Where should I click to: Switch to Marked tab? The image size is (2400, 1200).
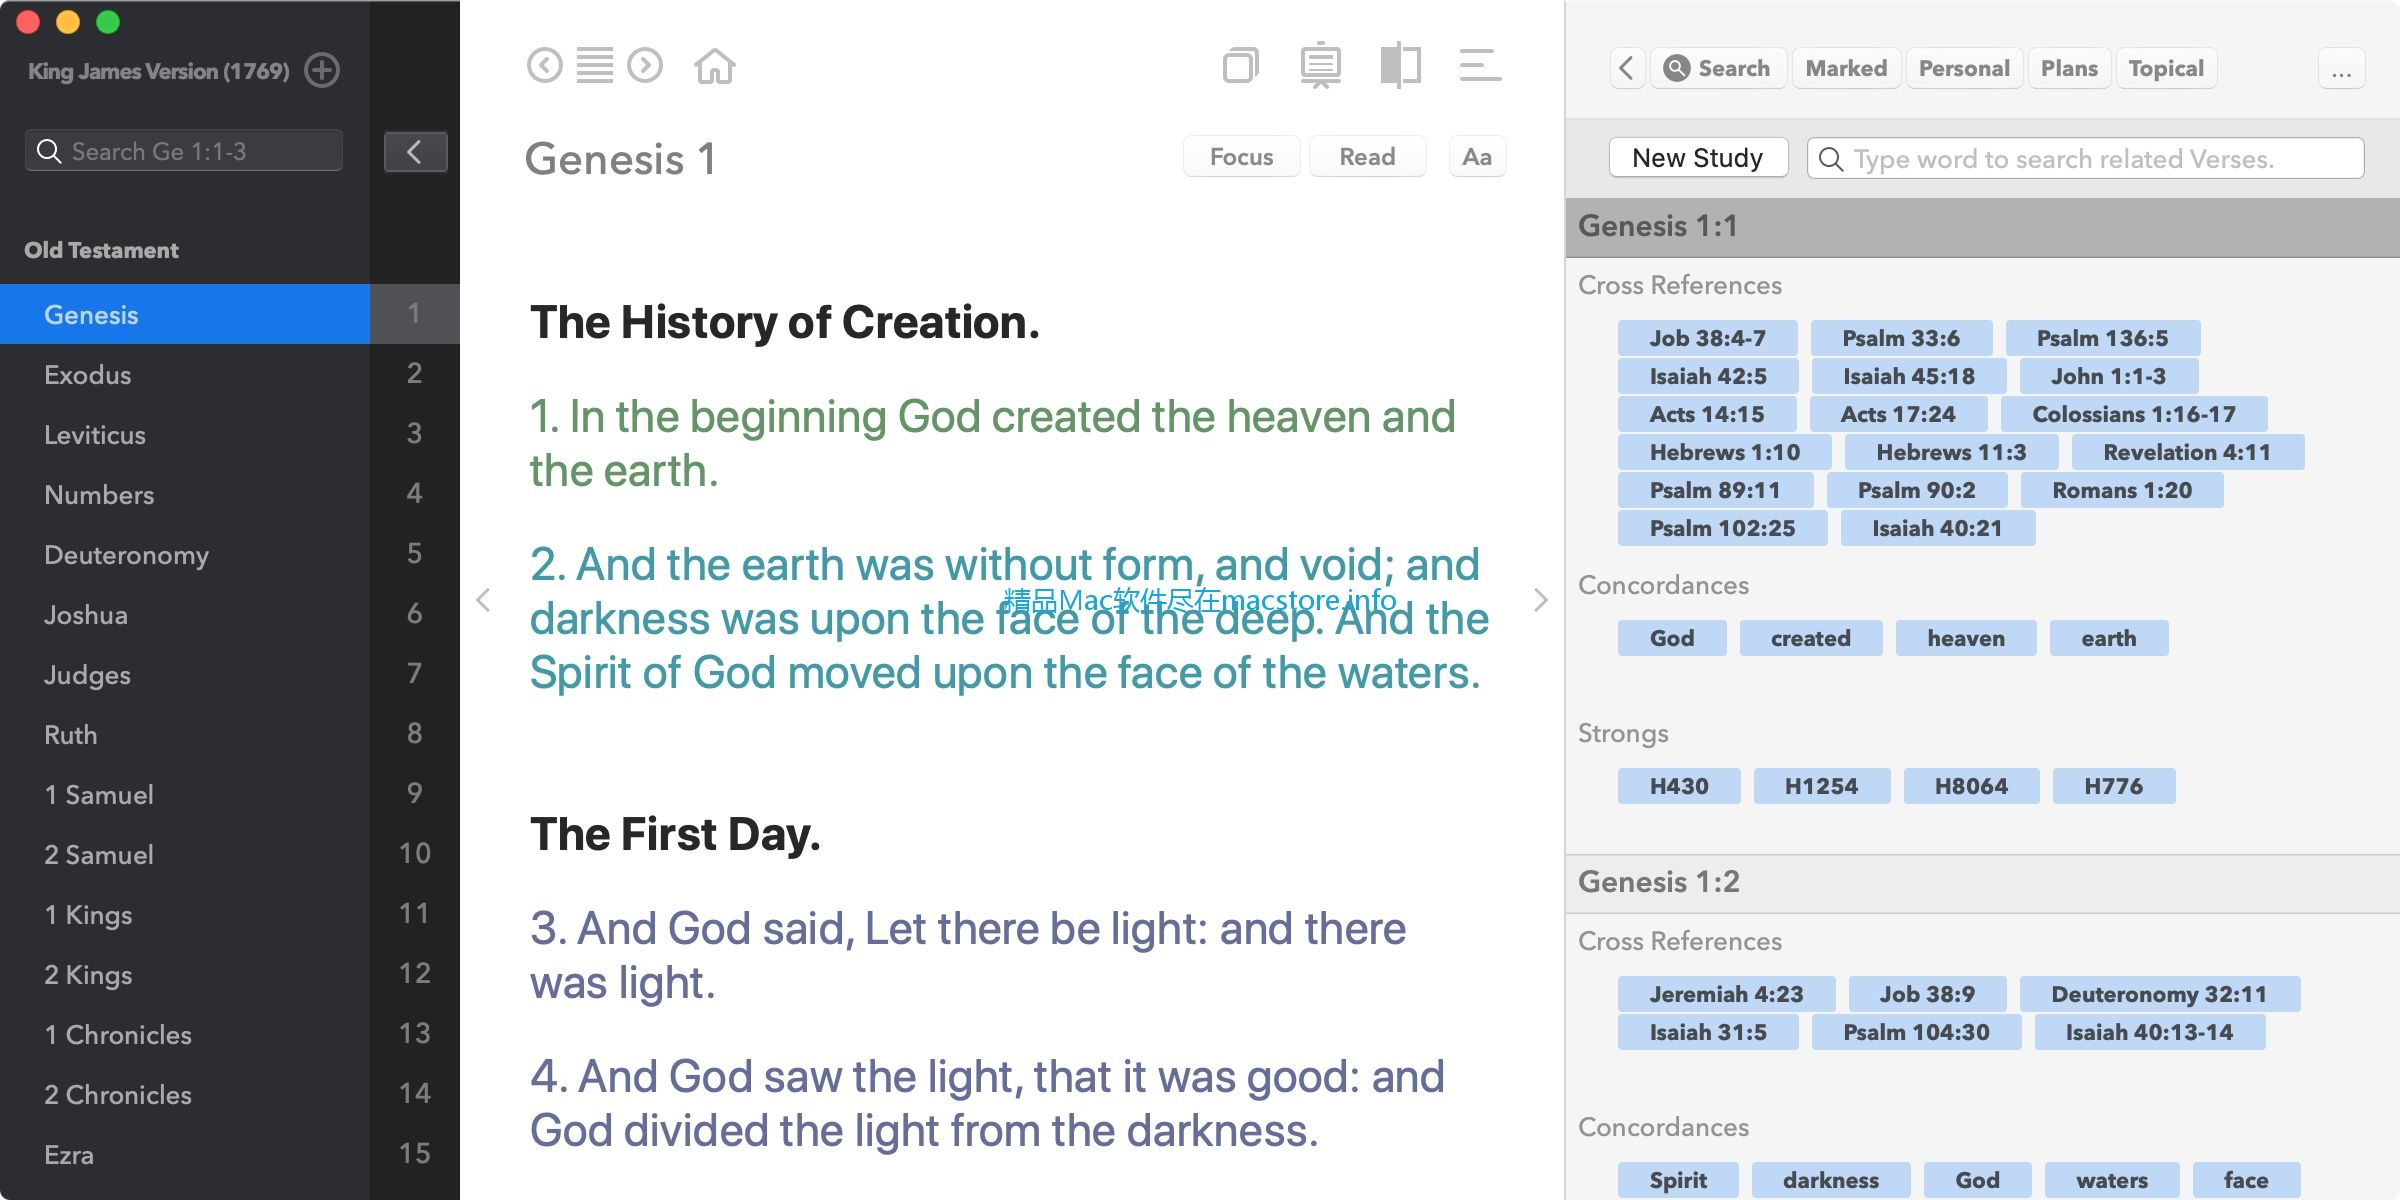(1846, 68)
